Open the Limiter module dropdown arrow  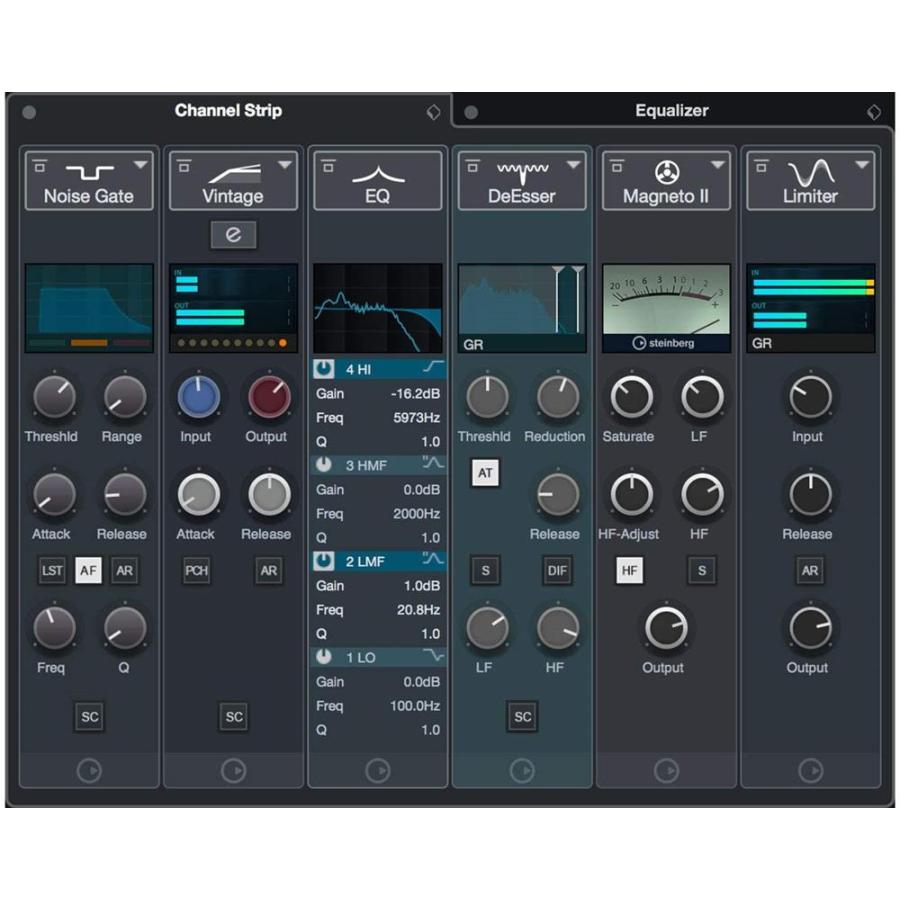(x=862, y=165)
